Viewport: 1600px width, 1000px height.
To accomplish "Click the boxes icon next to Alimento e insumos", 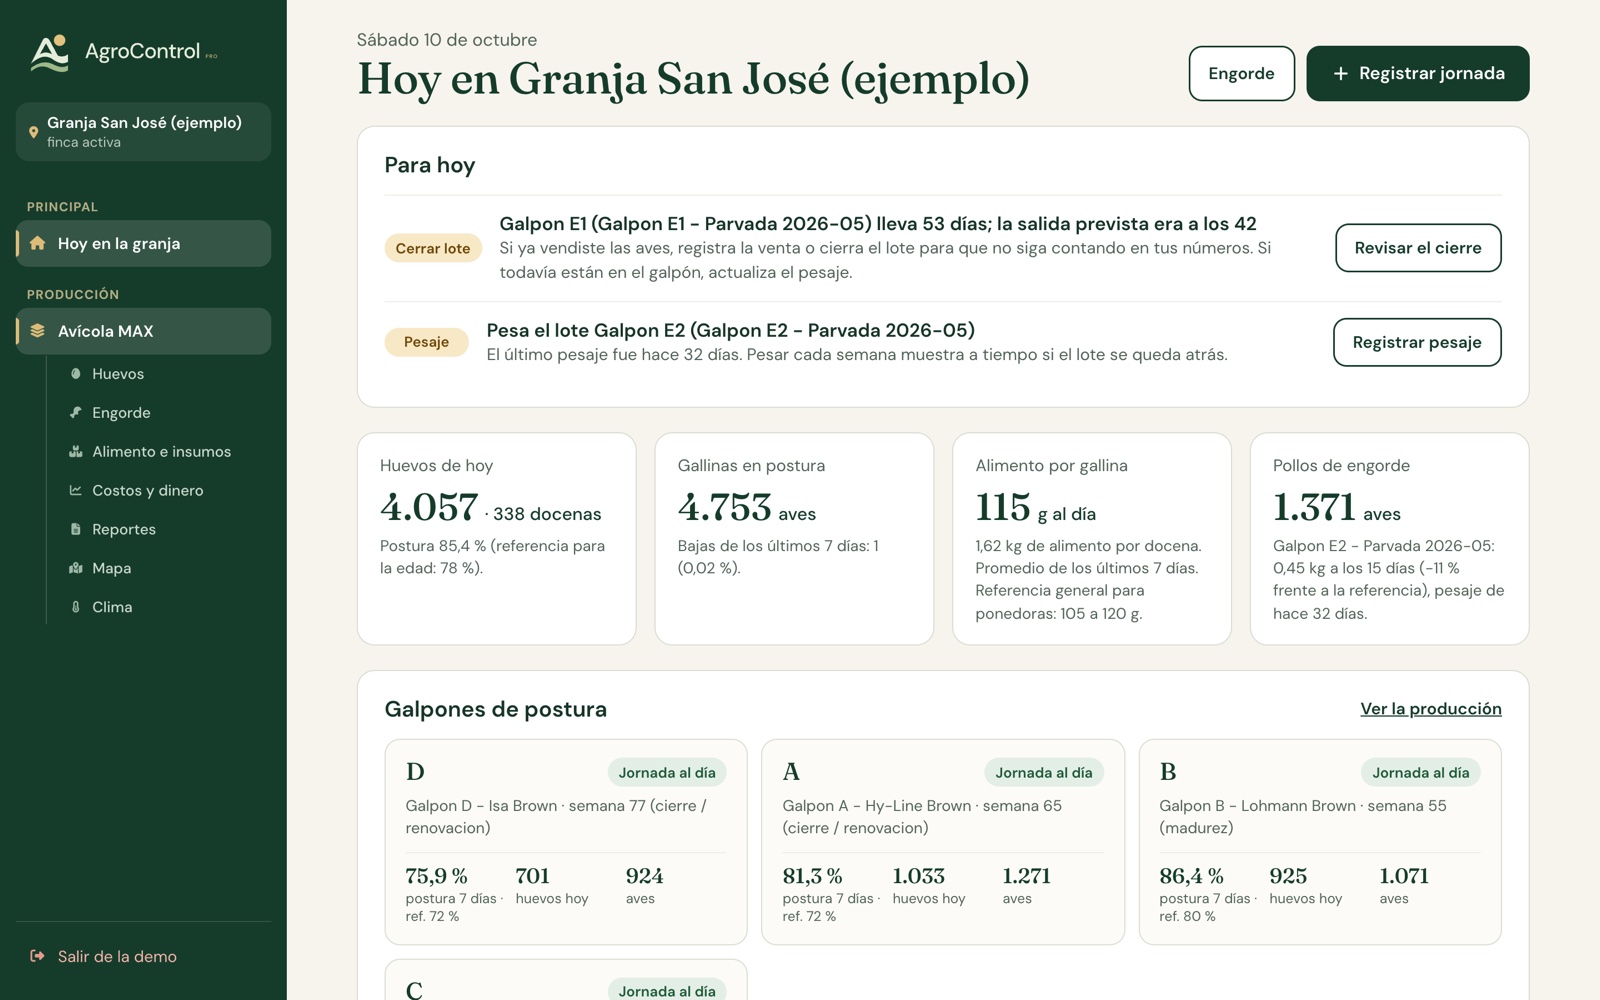I will 75,451.
